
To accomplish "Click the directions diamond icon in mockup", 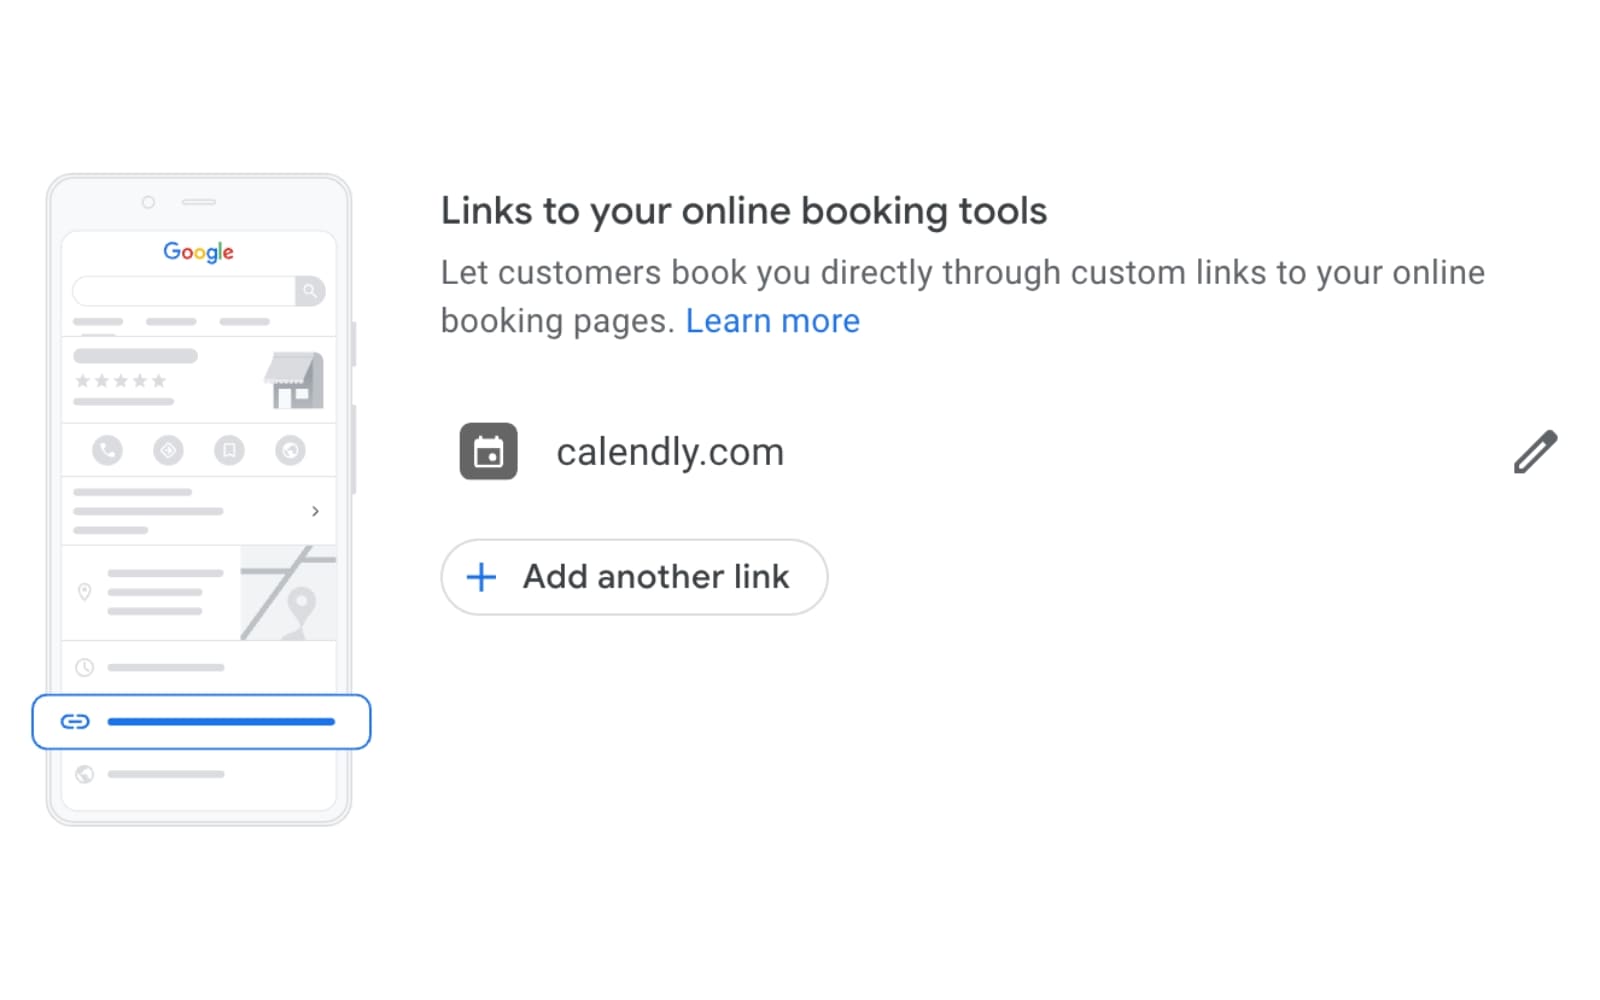I will pyautogui.click(x=168, y=451).
